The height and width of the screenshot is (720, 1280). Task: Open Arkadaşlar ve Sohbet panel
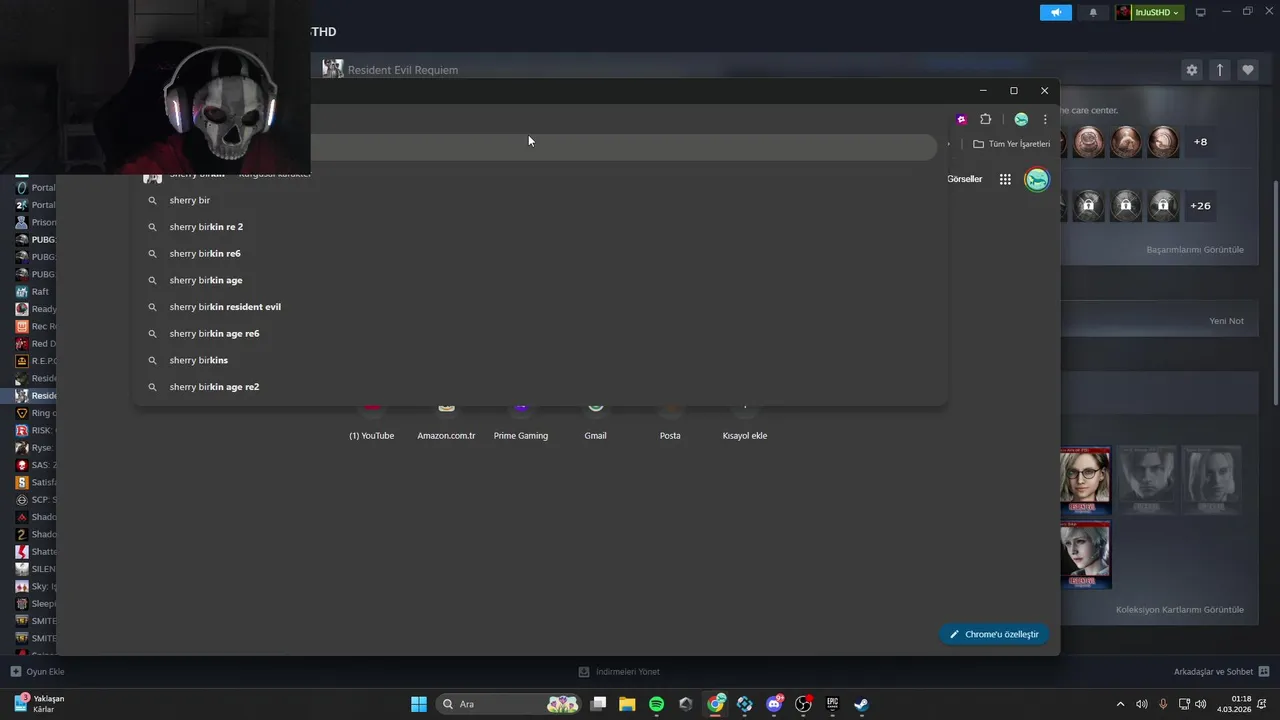(1221, 672)
